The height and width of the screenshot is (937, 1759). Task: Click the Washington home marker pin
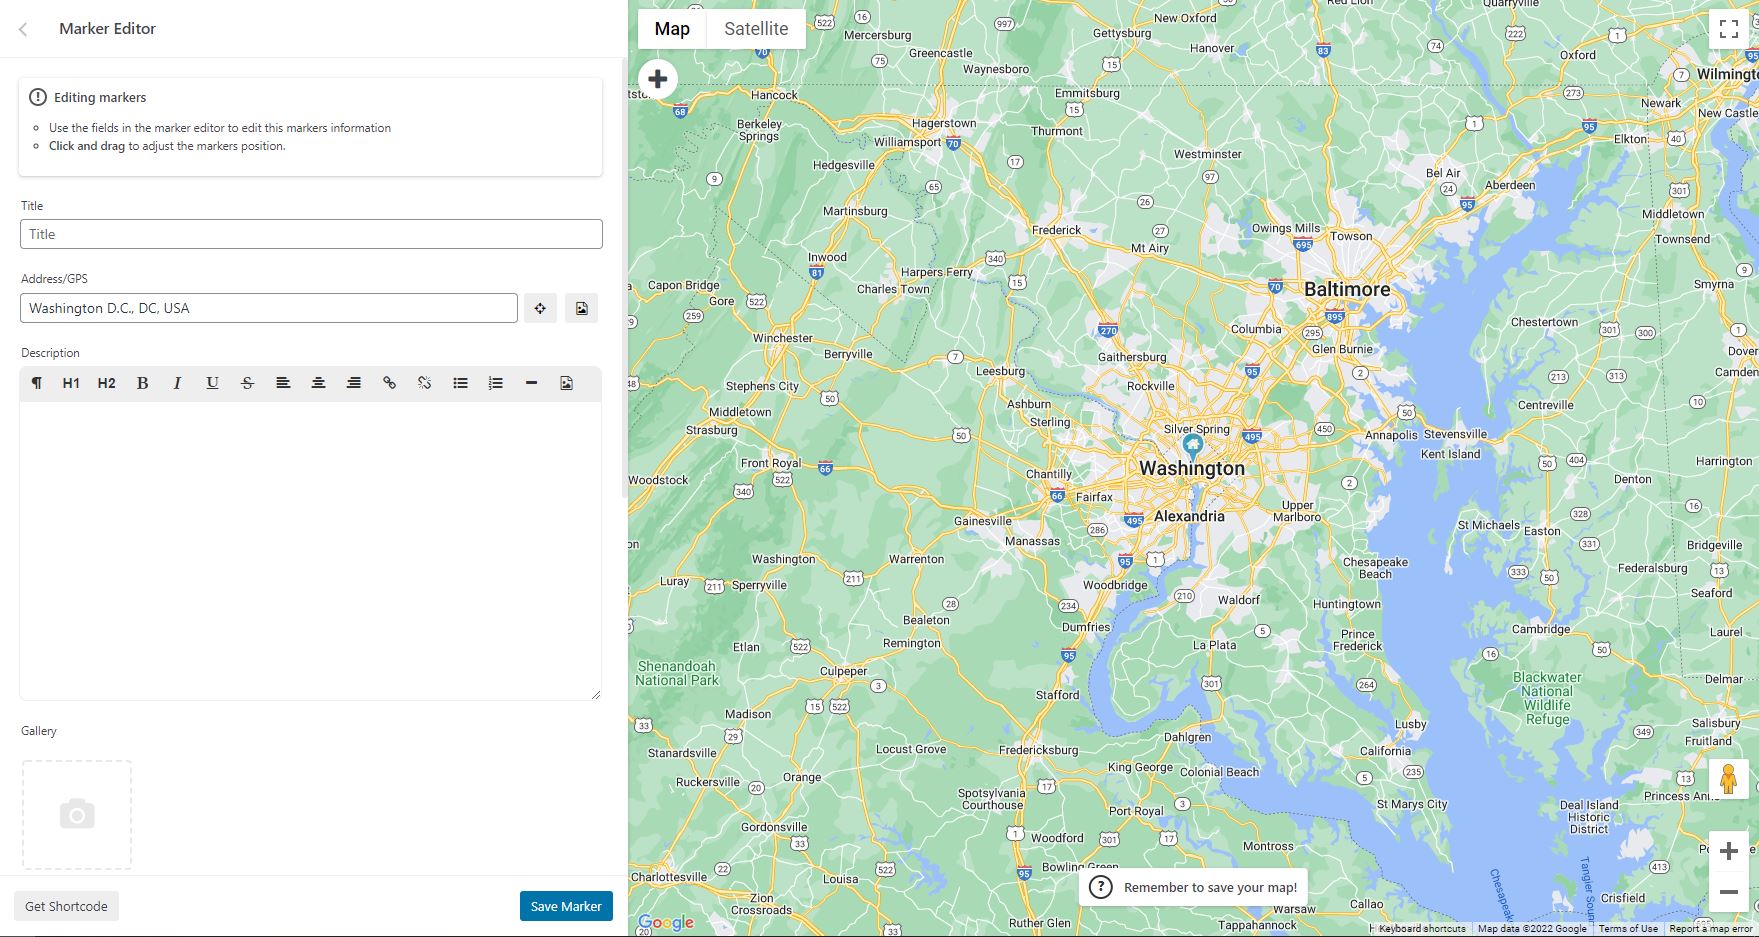1192,446
